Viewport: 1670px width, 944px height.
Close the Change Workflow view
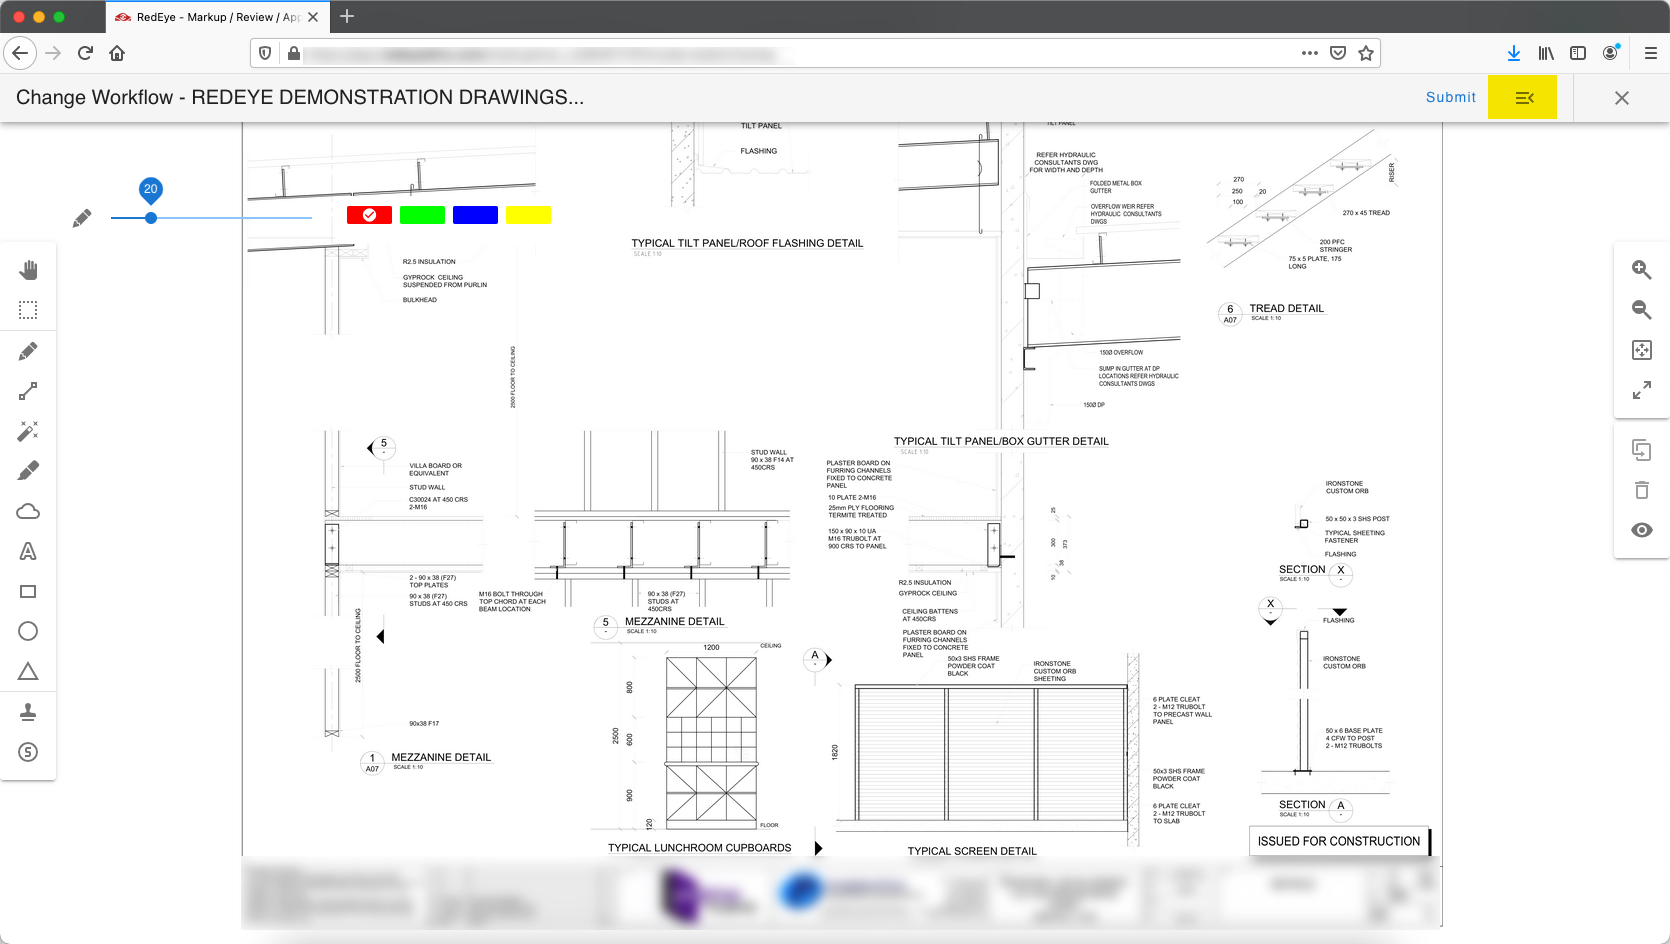coord(1622,98)
